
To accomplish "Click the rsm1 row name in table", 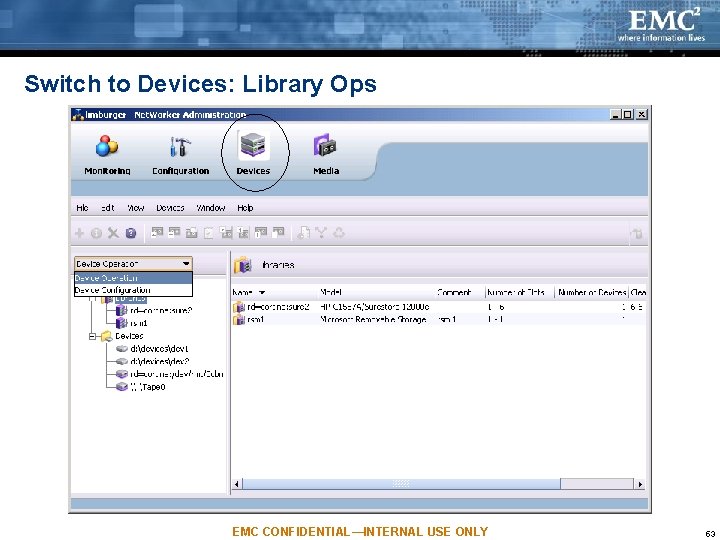I will [255, 320].
